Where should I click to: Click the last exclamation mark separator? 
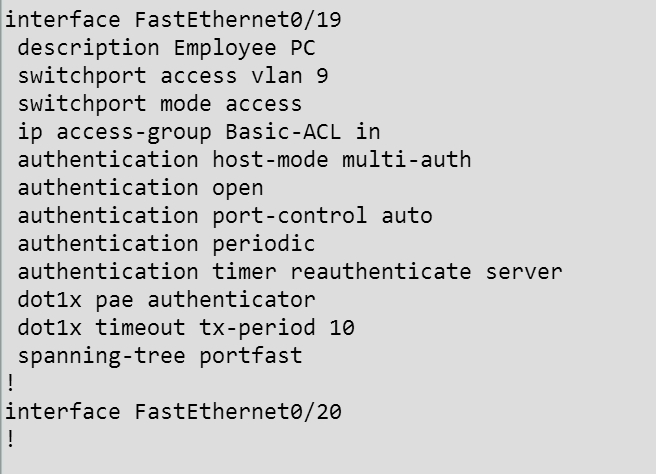click(11, 440)
